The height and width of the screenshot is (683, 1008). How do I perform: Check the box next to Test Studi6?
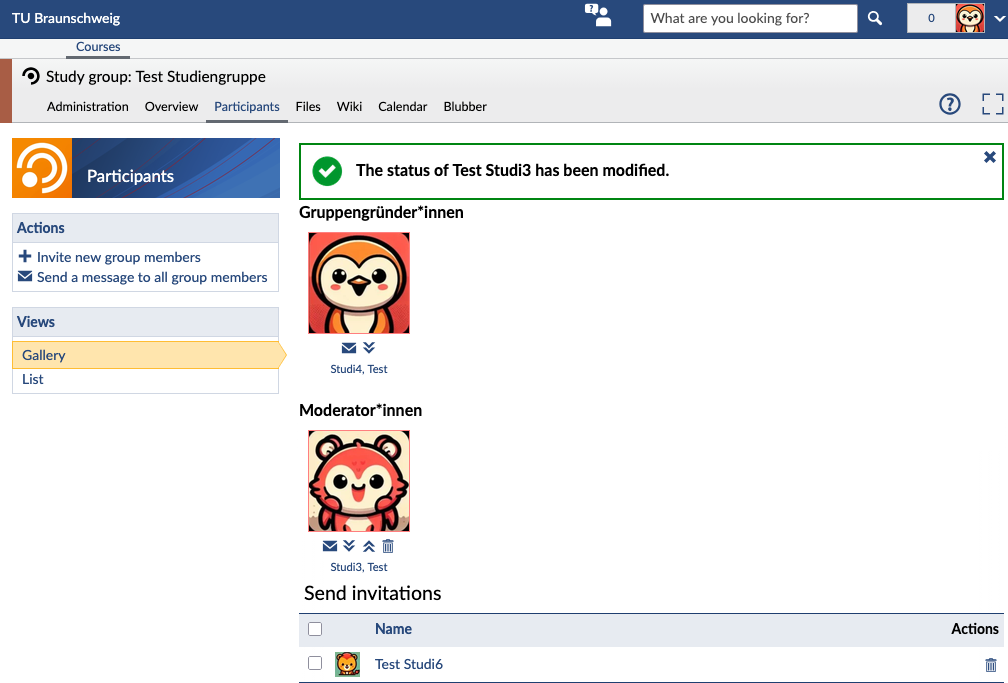pos(315,663)
